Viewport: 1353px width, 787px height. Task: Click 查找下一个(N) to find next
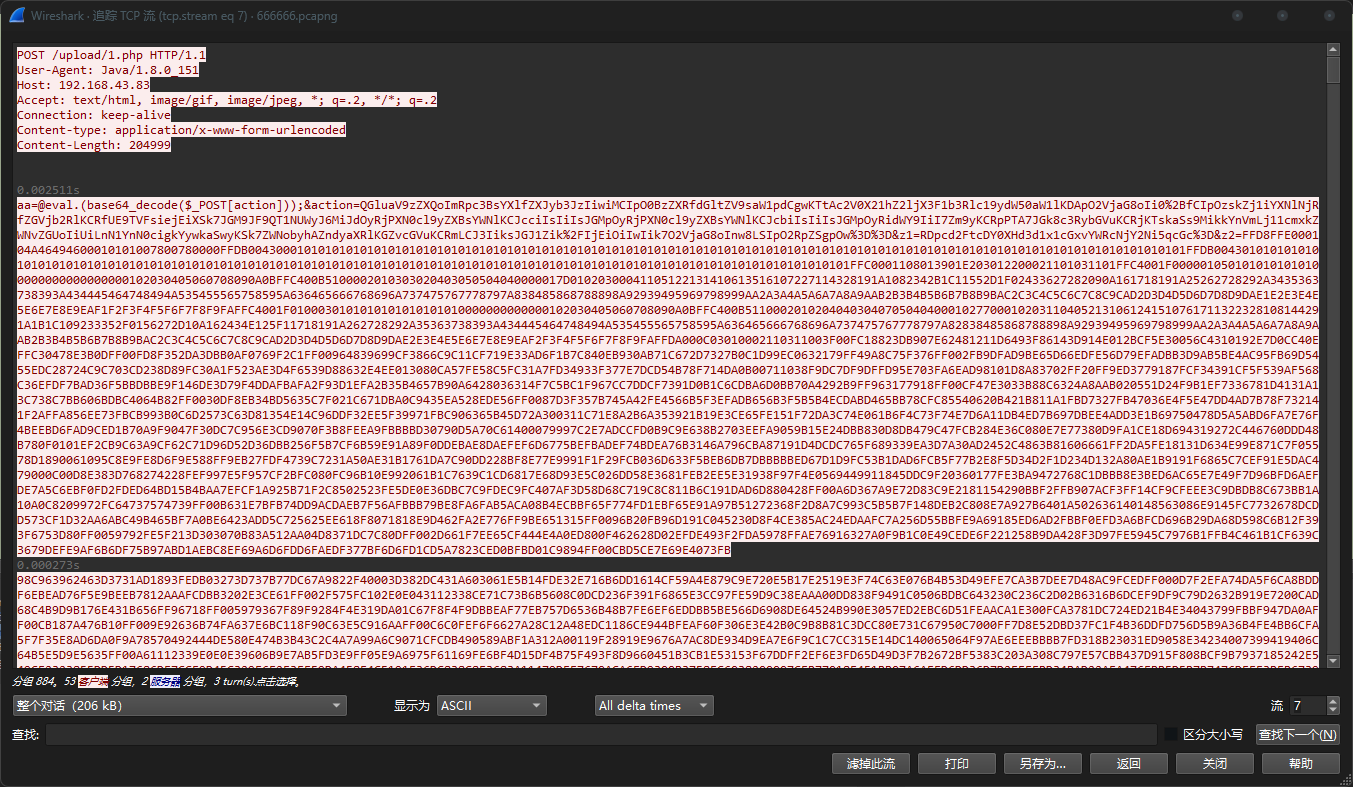pyautogui.click(x=1297, y=735)
